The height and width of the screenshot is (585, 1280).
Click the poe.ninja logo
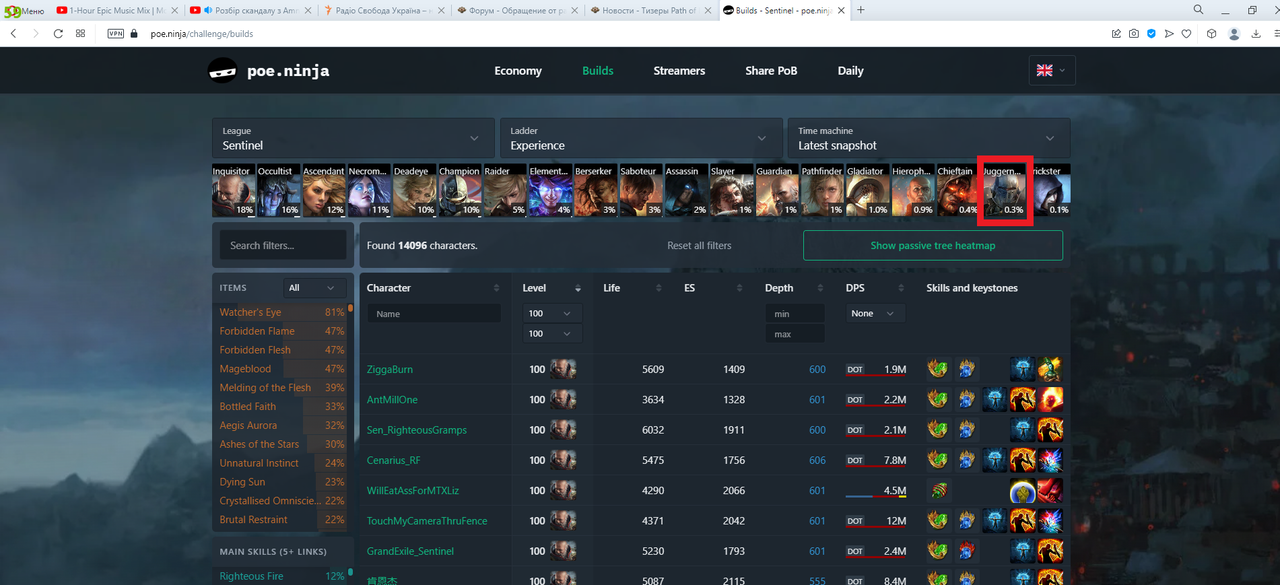click(268, 70)
